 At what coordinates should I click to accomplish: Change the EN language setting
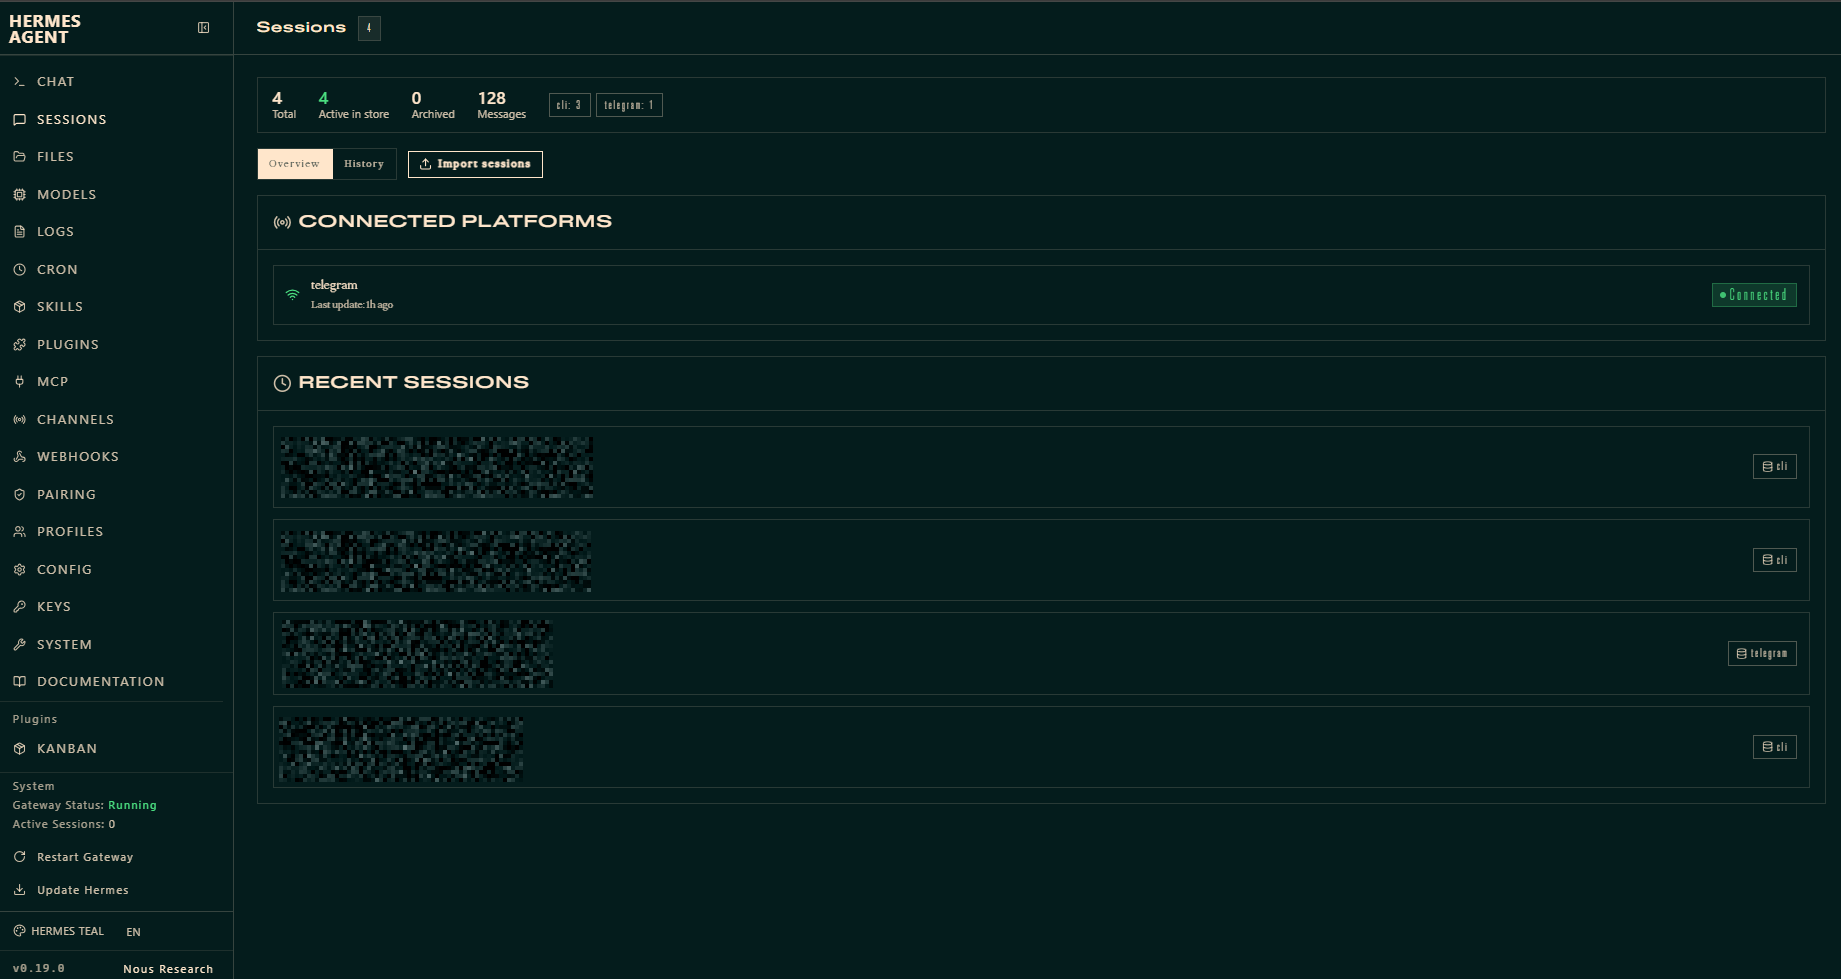(133, 932)
